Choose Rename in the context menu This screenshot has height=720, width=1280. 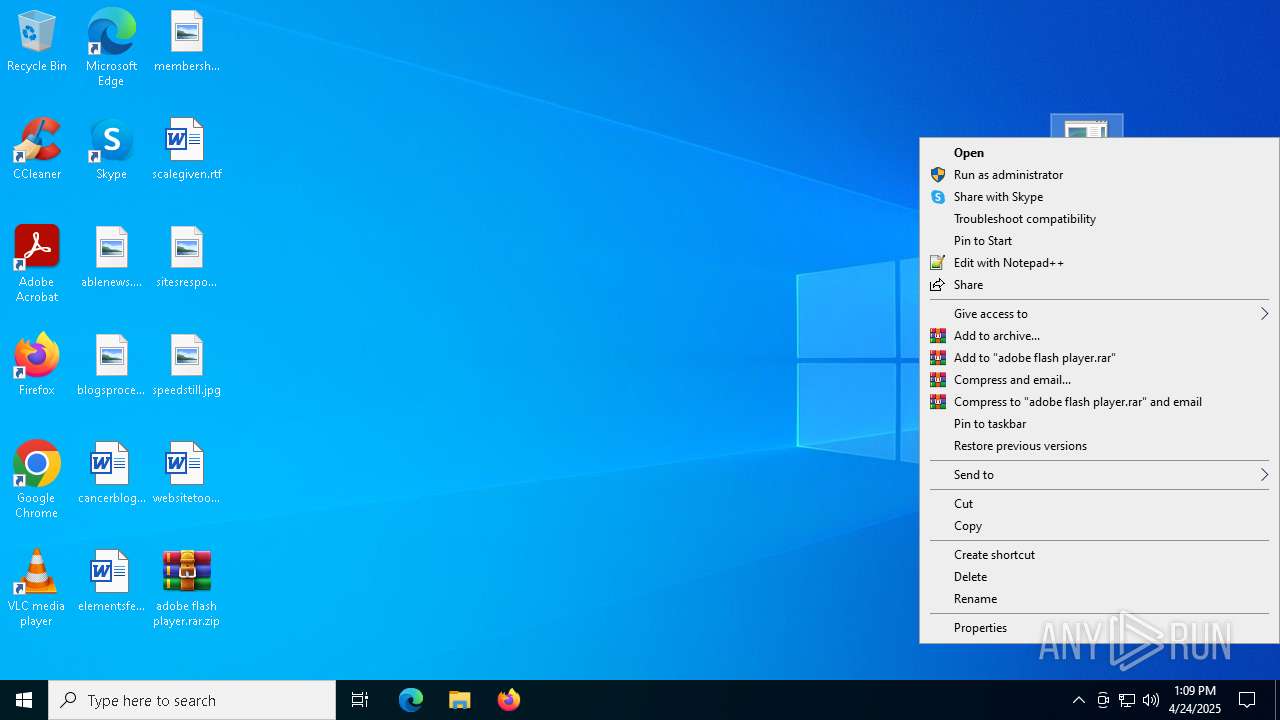tap(1099, 599)
